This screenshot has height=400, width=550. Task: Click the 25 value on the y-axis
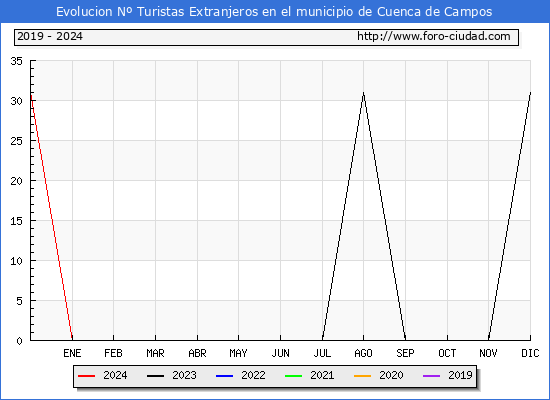pos(16,141)
